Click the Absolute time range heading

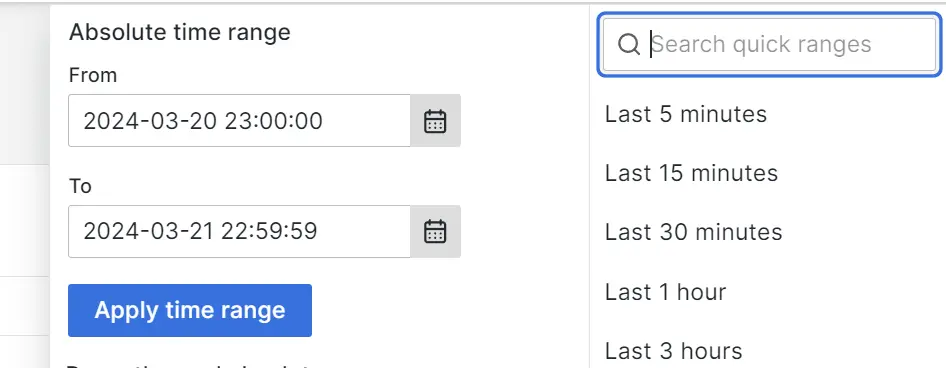tap(180, 32)
